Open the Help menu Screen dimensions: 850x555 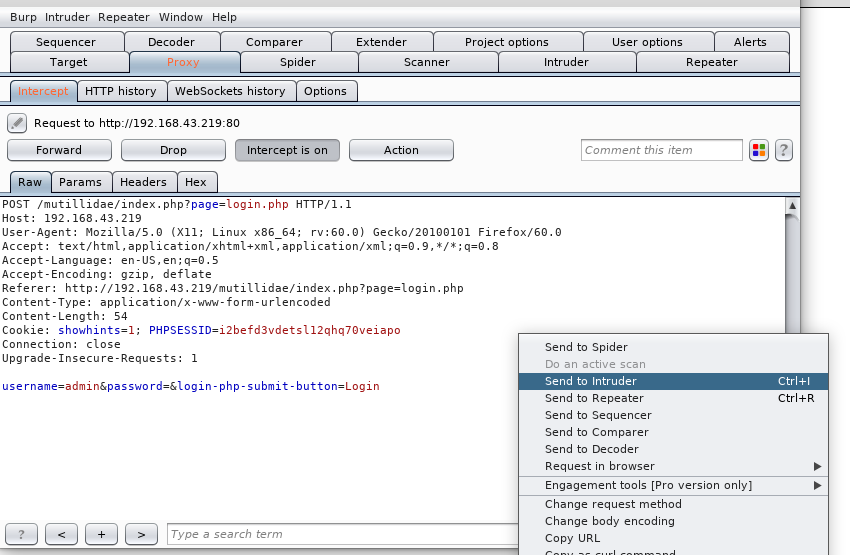click(224, 17)
